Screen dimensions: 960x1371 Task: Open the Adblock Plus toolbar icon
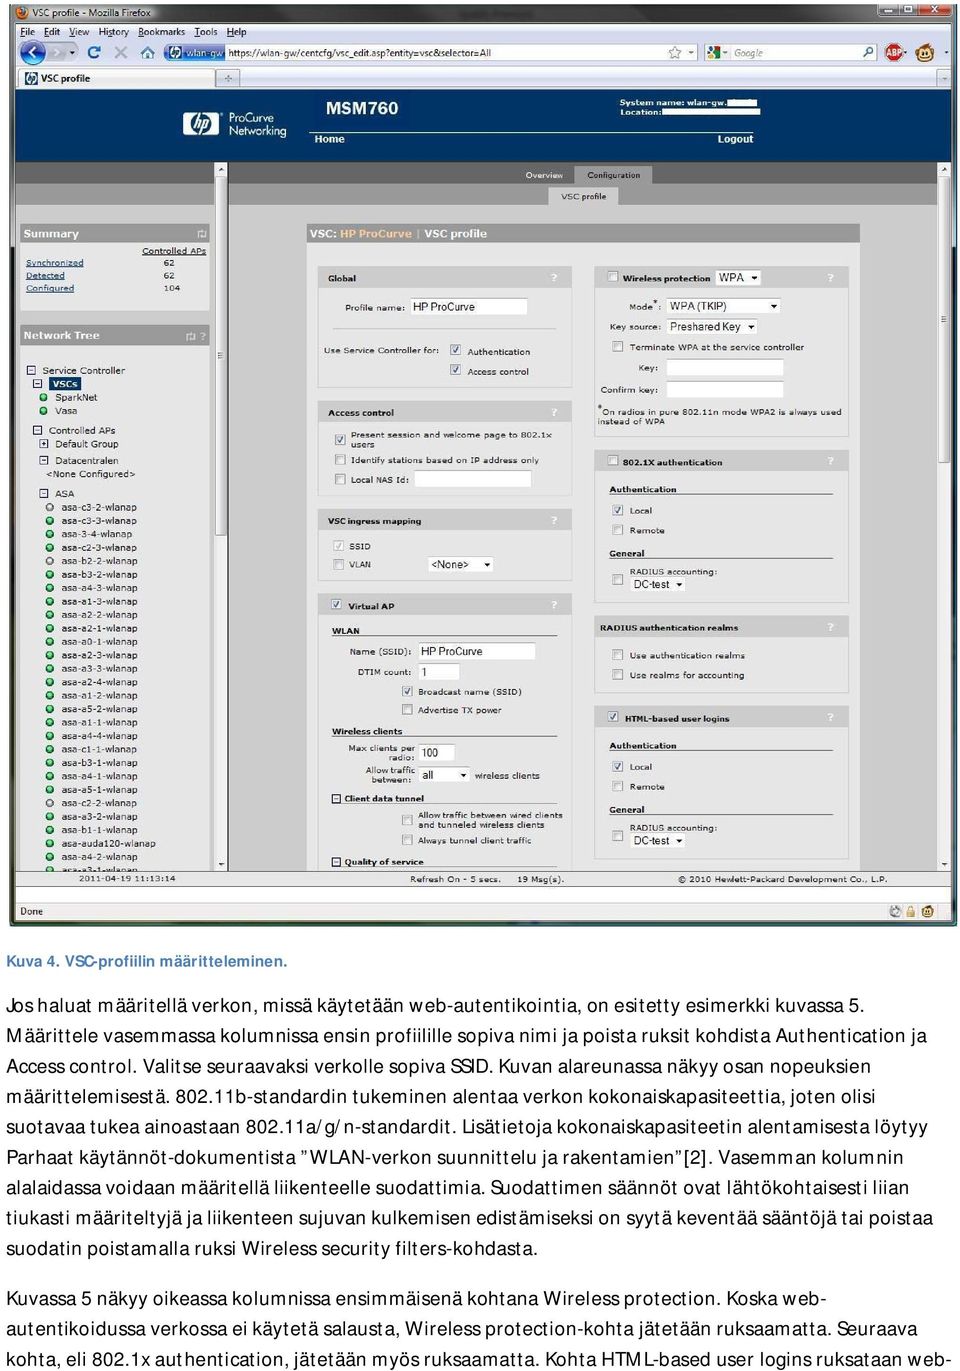pyautogui.click(x=894, y=53)
